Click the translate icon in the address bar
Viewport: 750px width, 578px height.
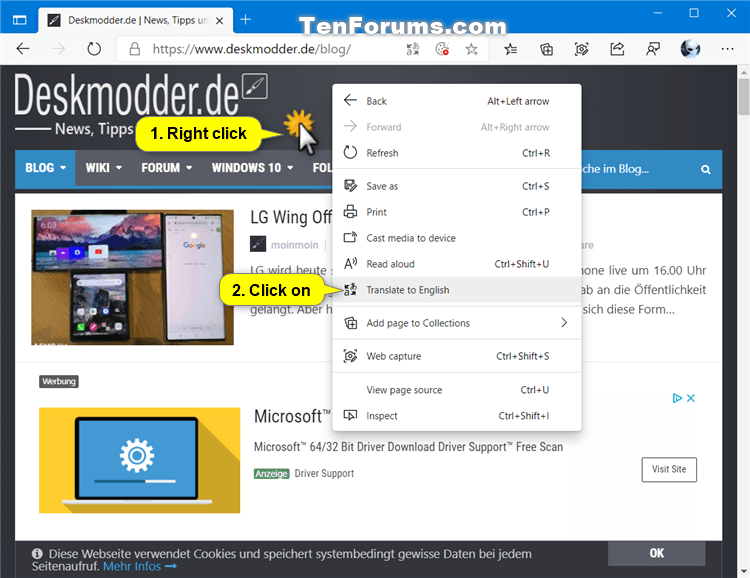pos(413,49)
